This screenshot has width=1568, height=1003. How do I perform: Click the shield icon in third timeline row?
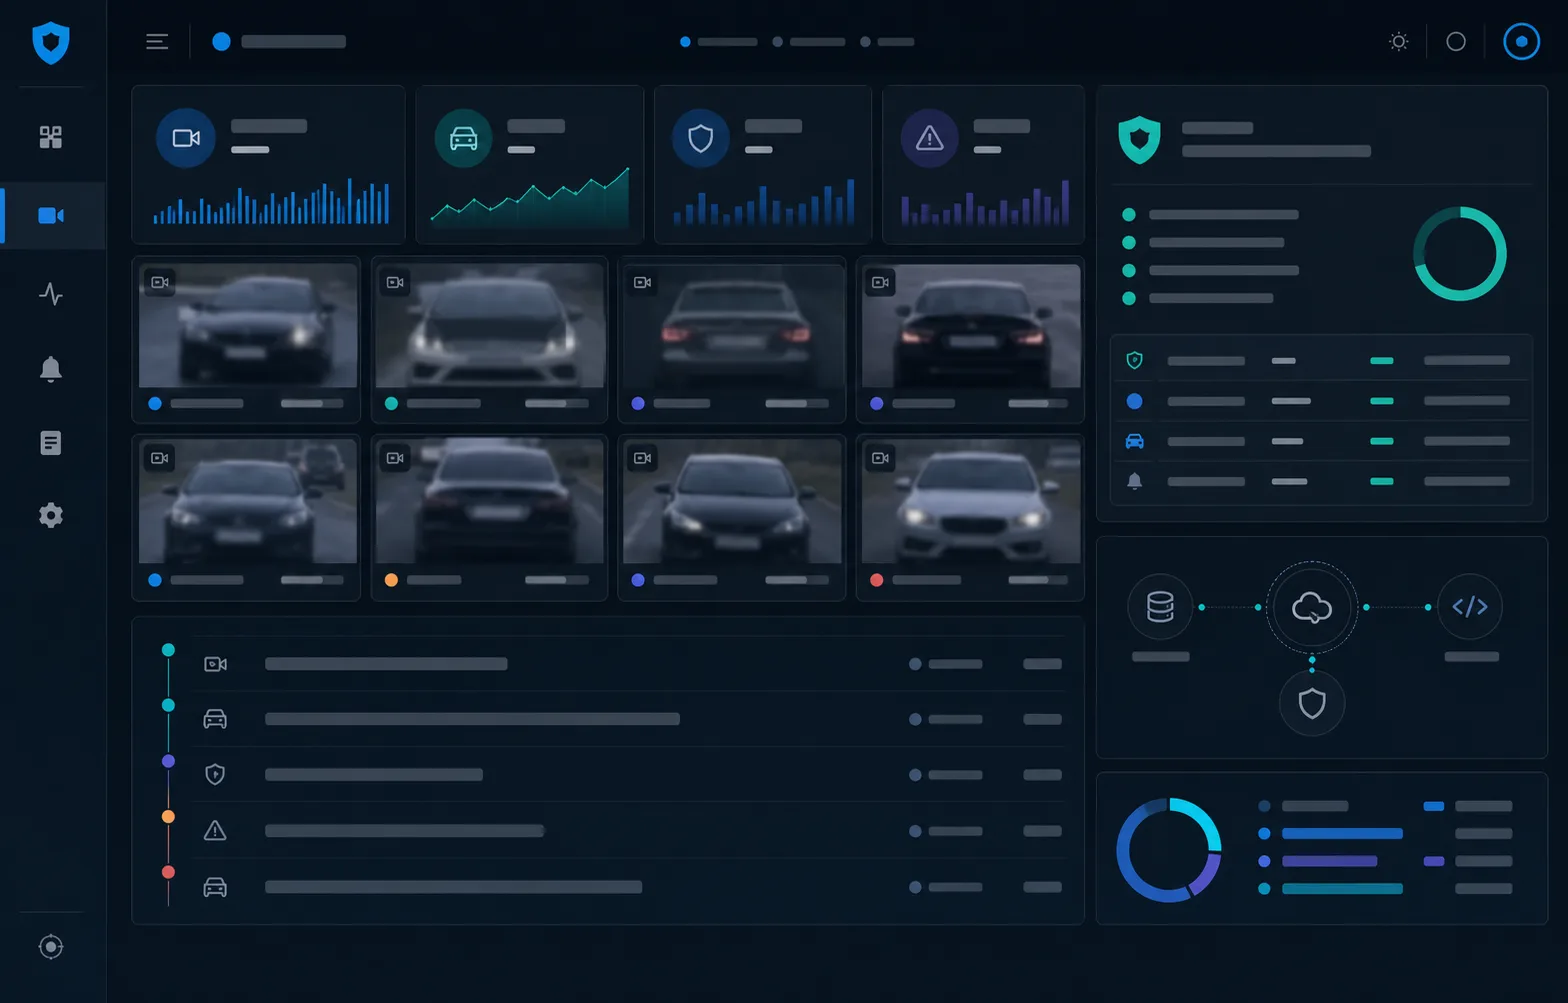tap(215, 774)
